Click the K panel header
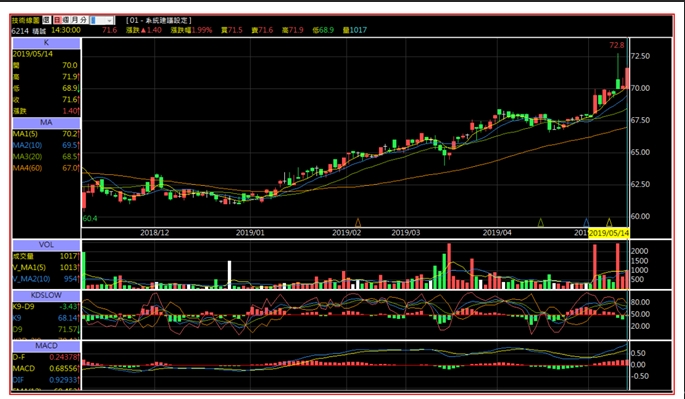 46,43
